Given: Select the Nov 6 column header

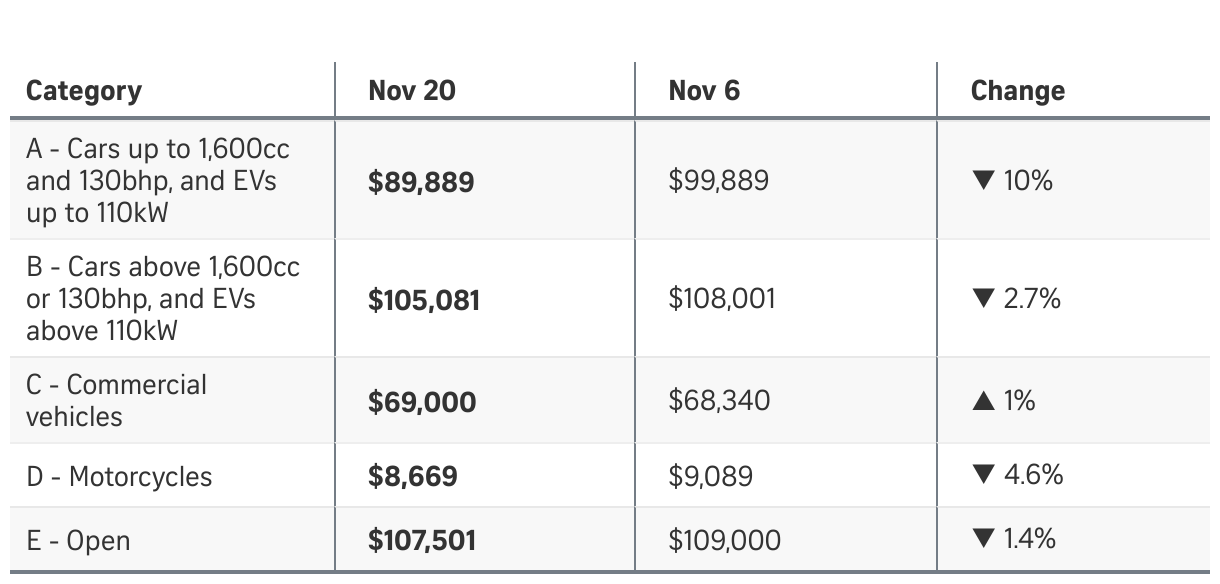Looking at the screenshot, I should coord(704,91).
